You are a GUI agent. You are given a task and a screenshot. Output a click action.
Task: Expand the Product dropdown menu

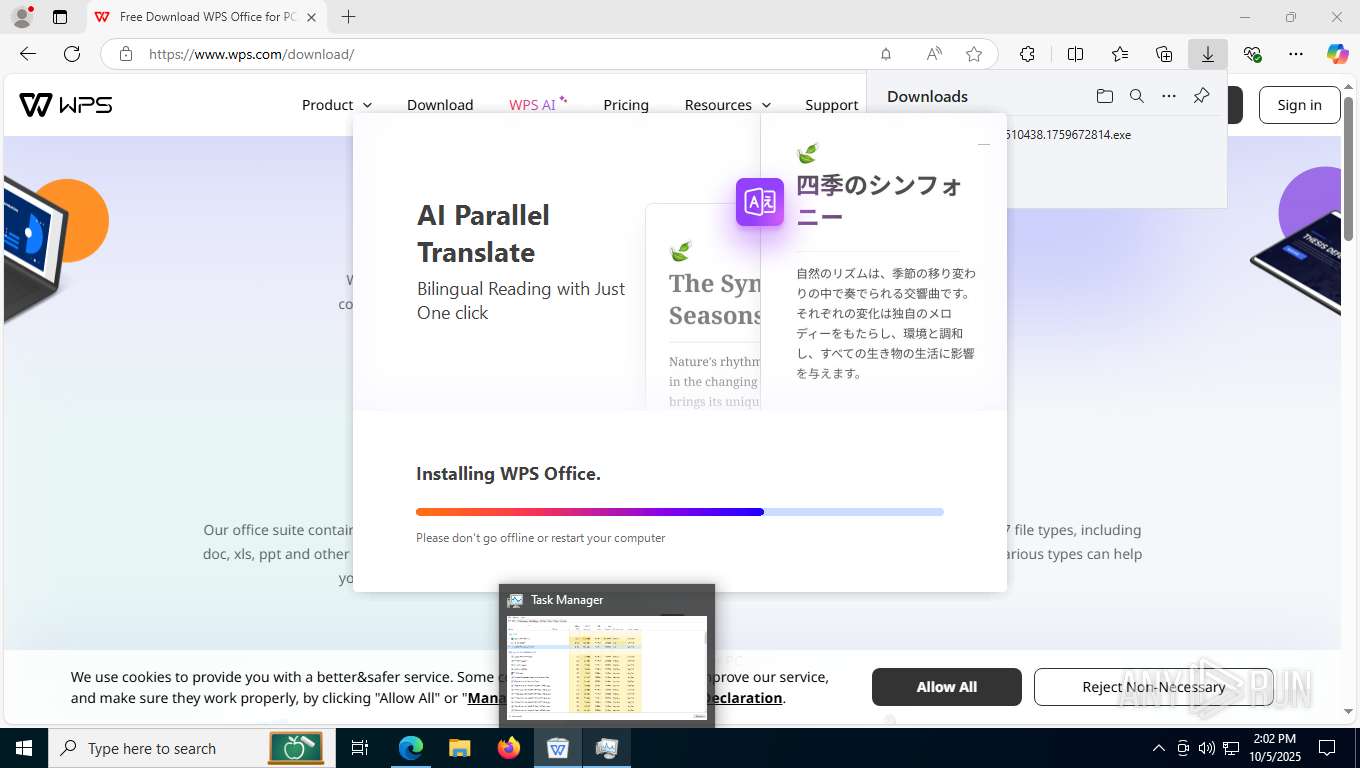[337, 105]
